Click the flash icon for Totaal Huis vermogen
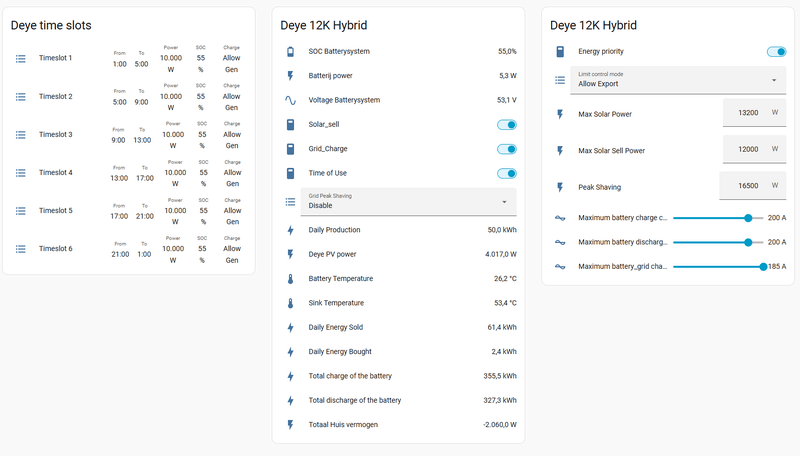The height and width of the screenshot is (456, 800). click(x=290, y=425)
